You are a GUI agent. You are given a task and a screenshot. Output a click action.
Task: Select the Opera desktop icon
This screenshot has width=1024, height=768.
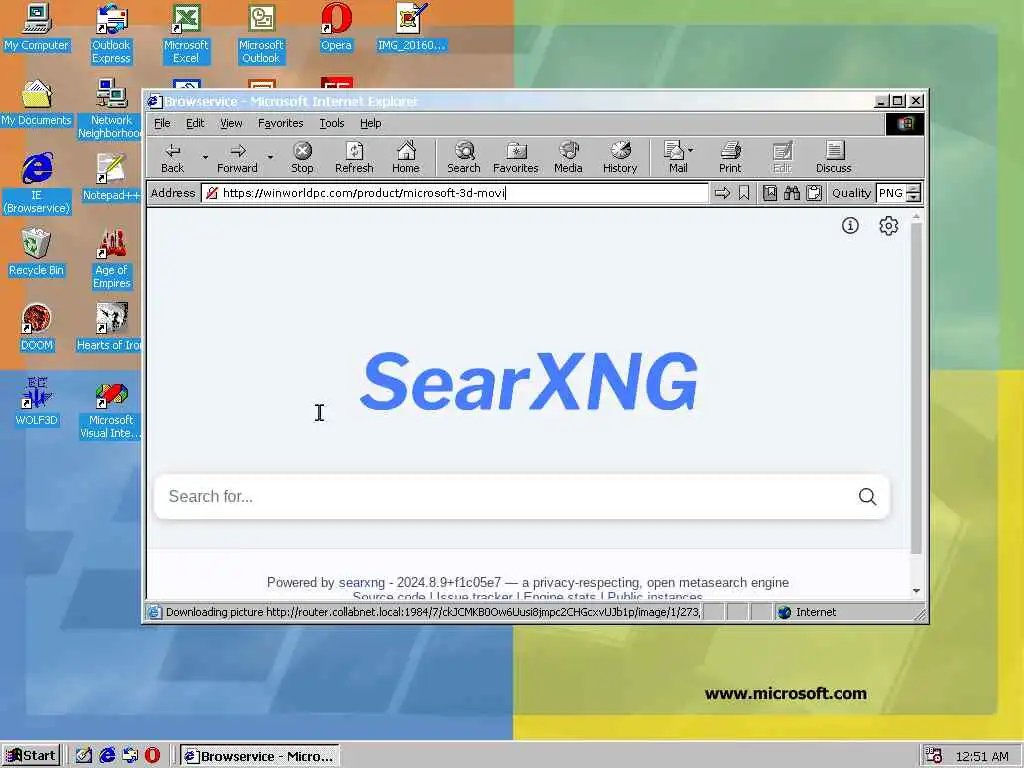336,27
